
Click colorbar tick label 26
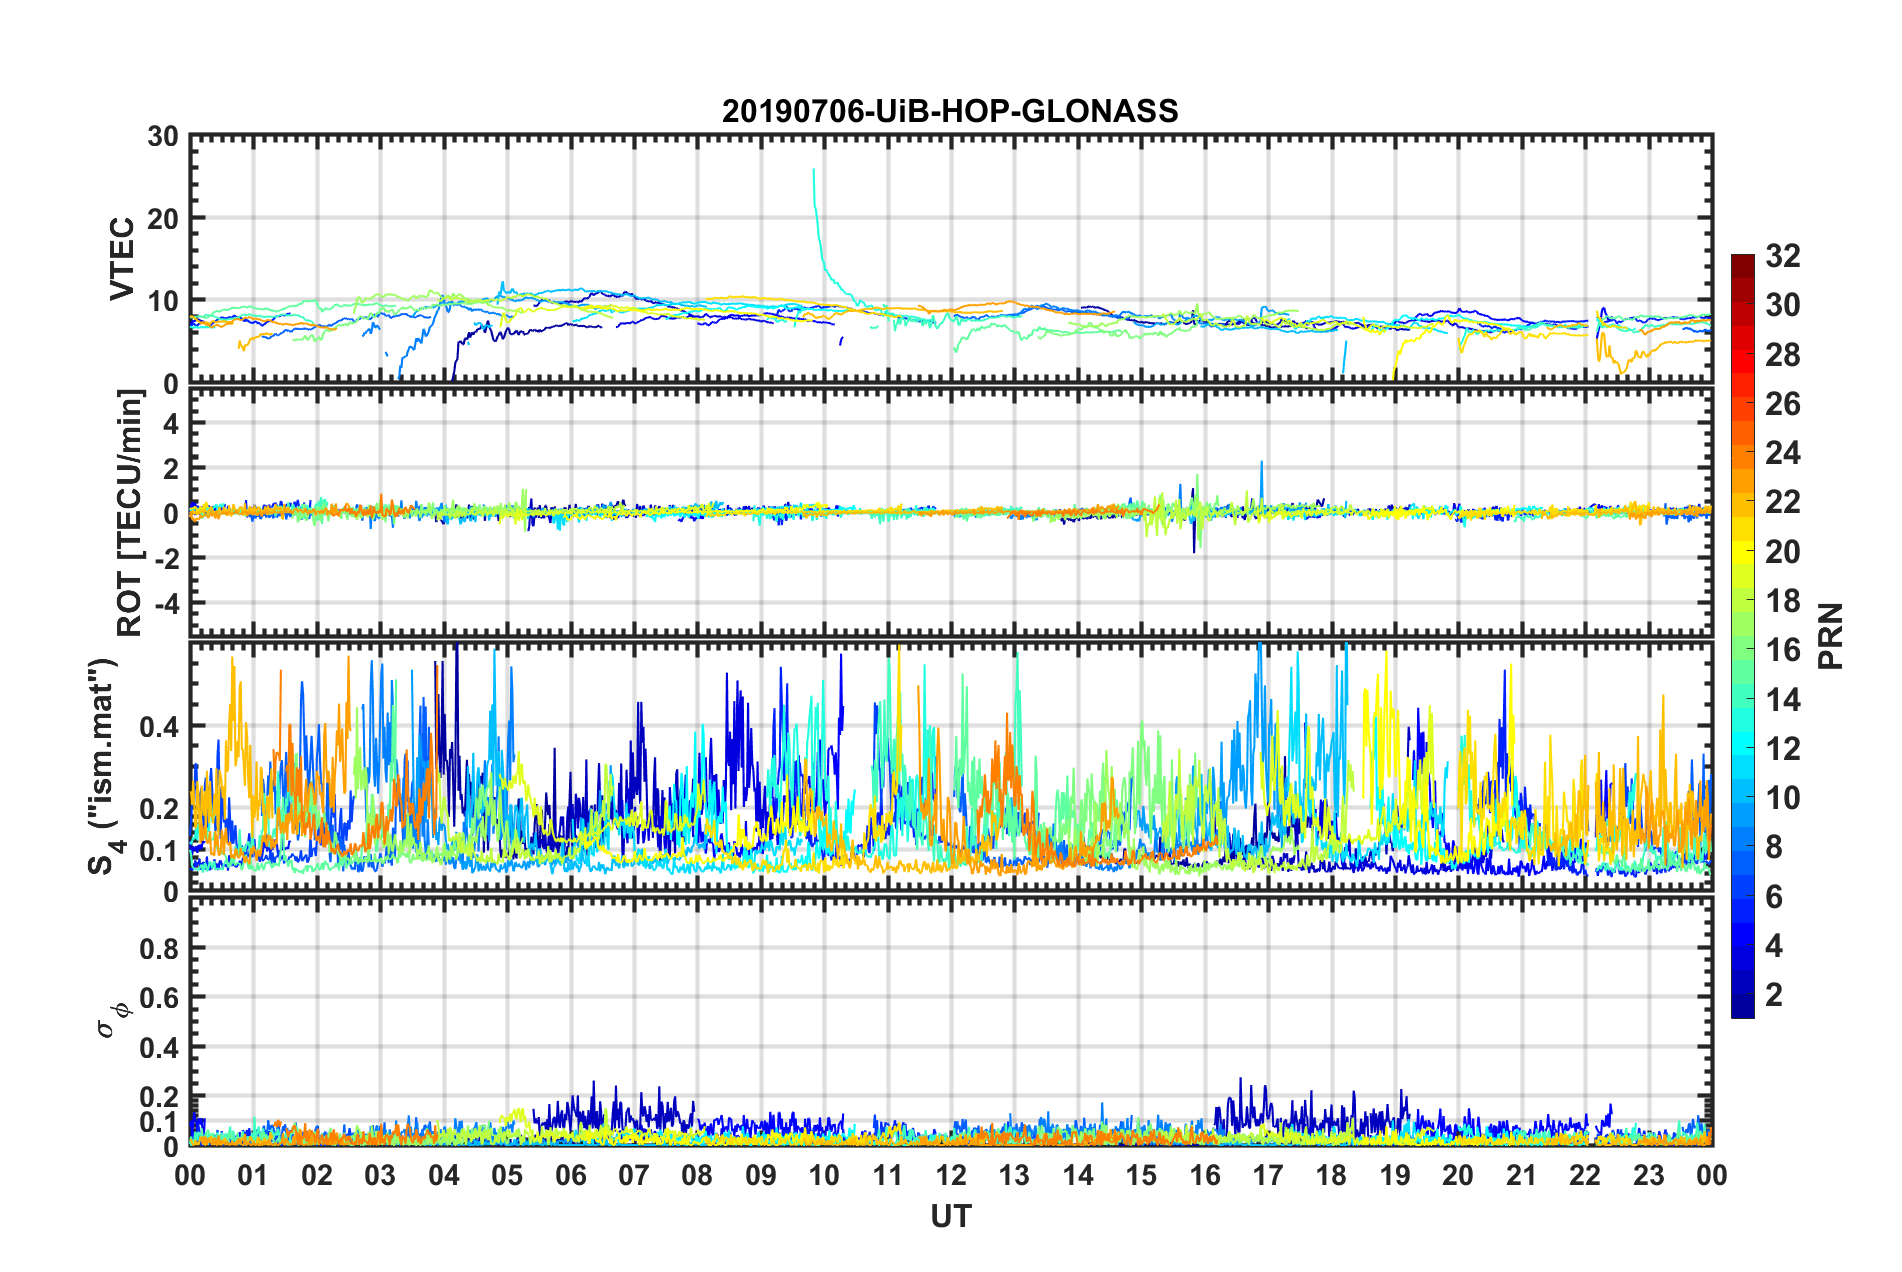[x=1783, y=404]
